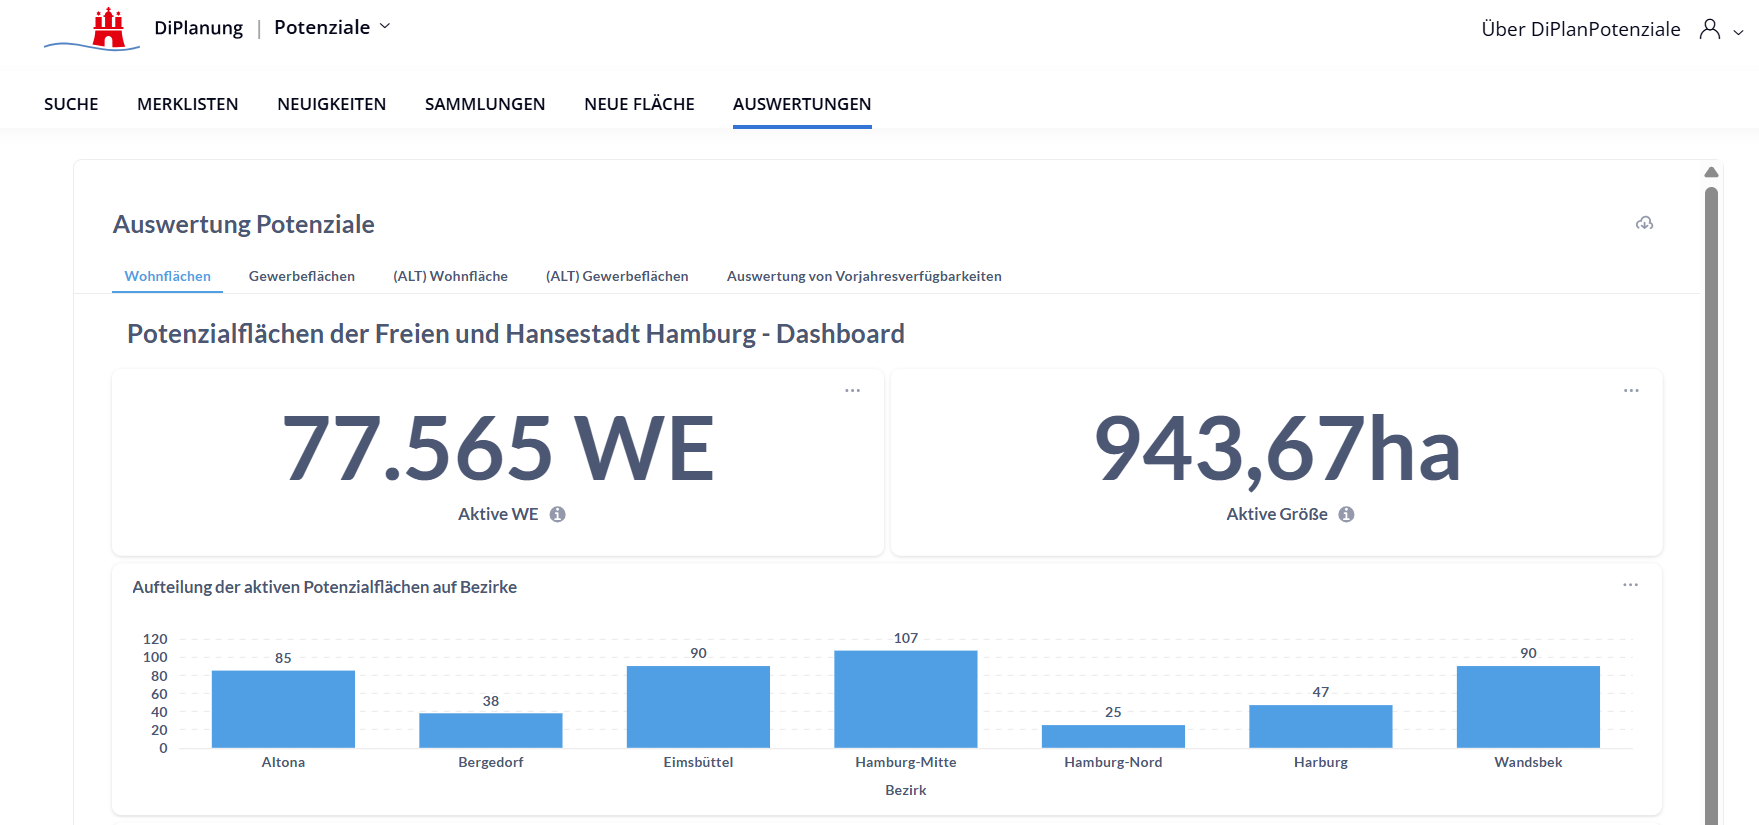Click info icon next to Aktive WE
Image resolution: width=1759 pixels, height=825 pixels.
[x=558, y=514]
